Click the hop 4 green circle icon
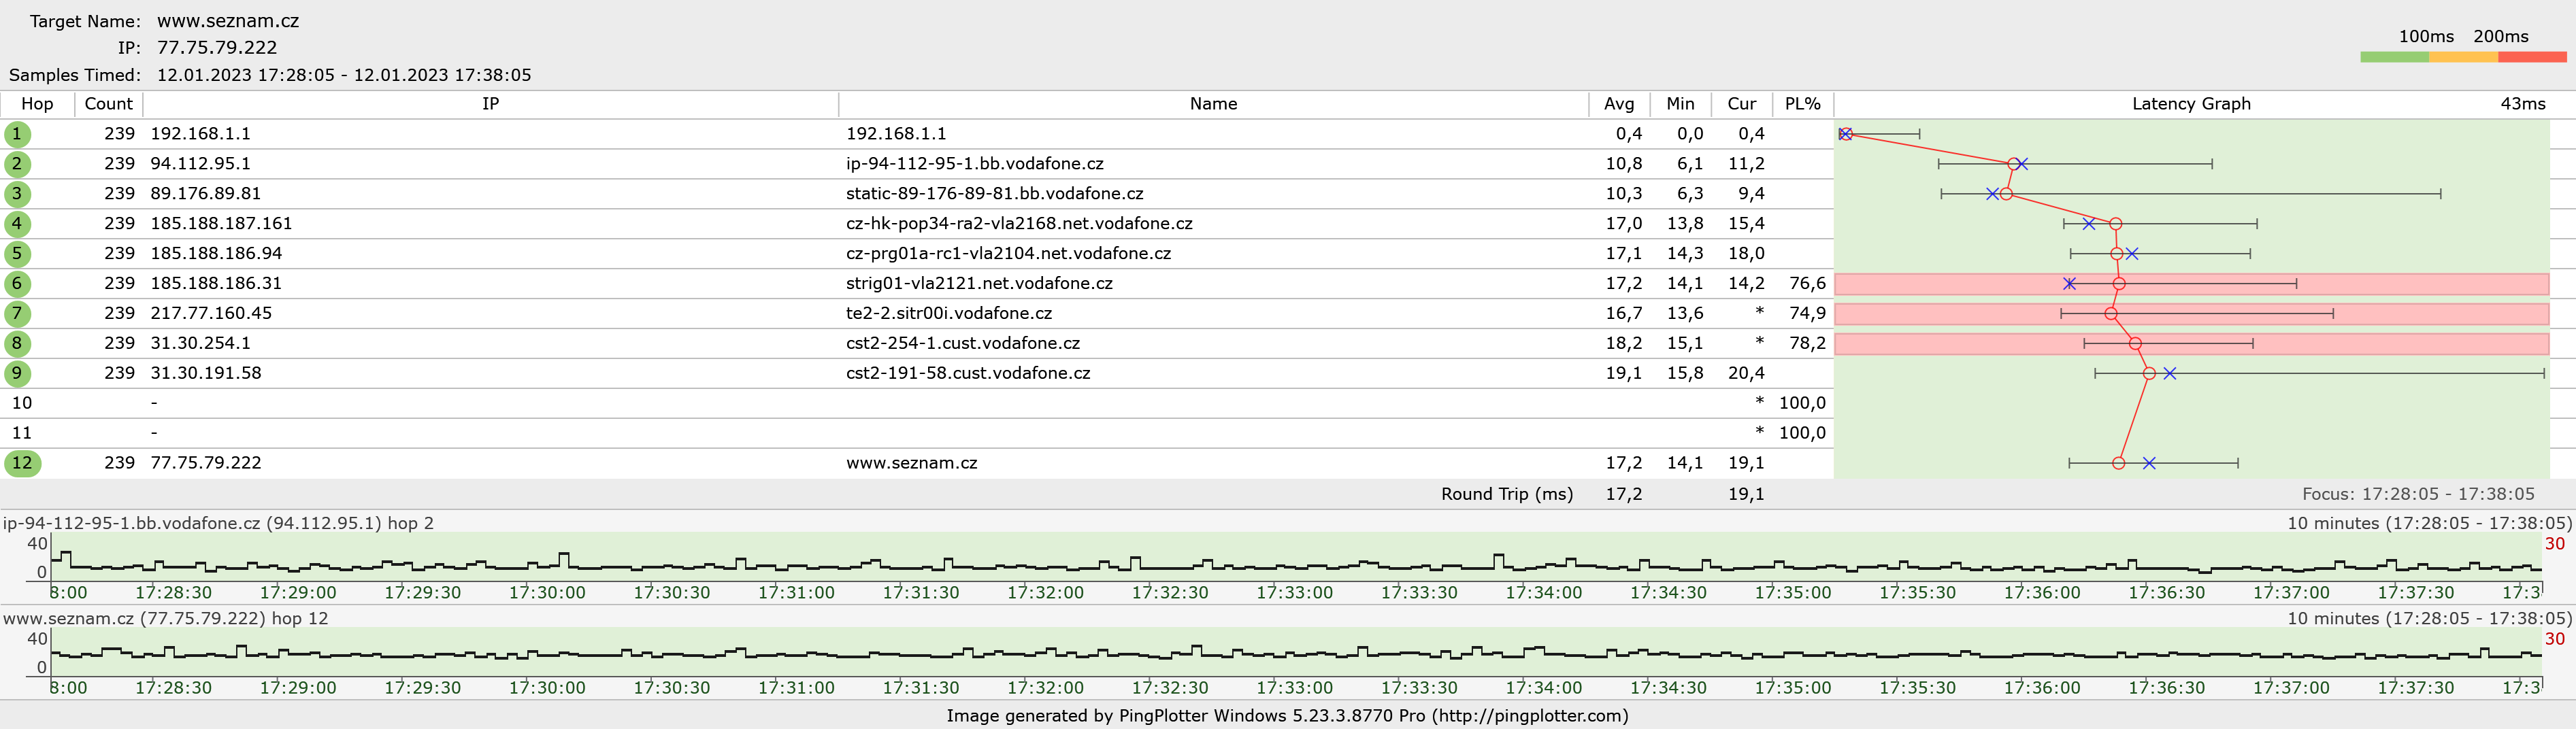This screenshot has width=2576, height=729. [x=17, y=224]
